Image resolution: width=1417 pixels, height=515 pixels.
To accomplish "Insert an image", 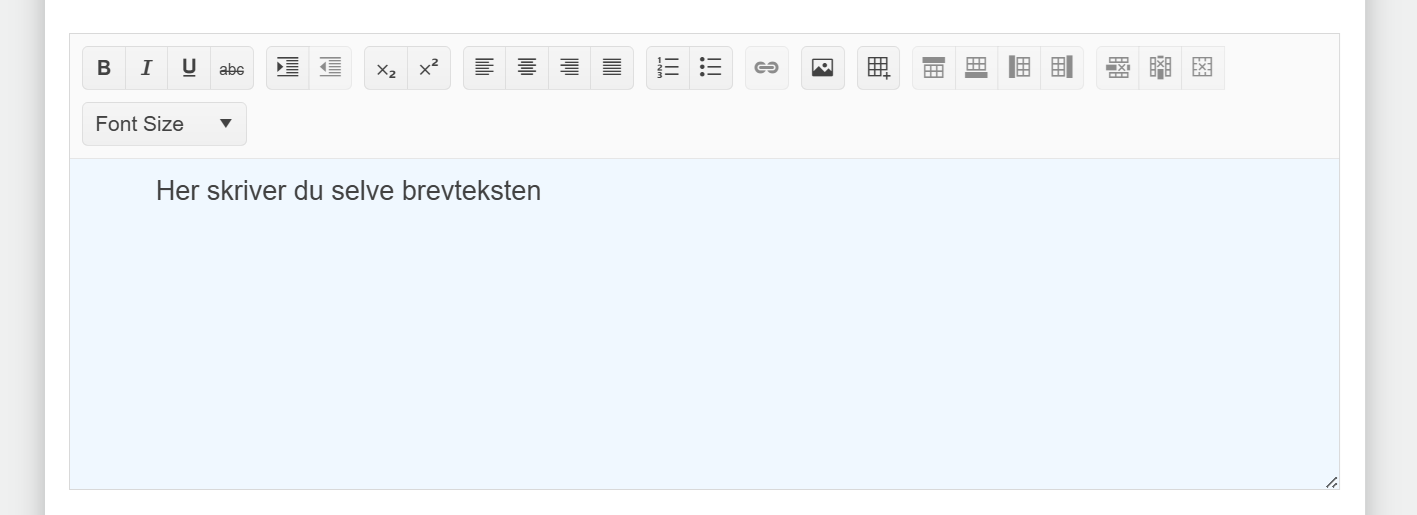I will point(823,68).
